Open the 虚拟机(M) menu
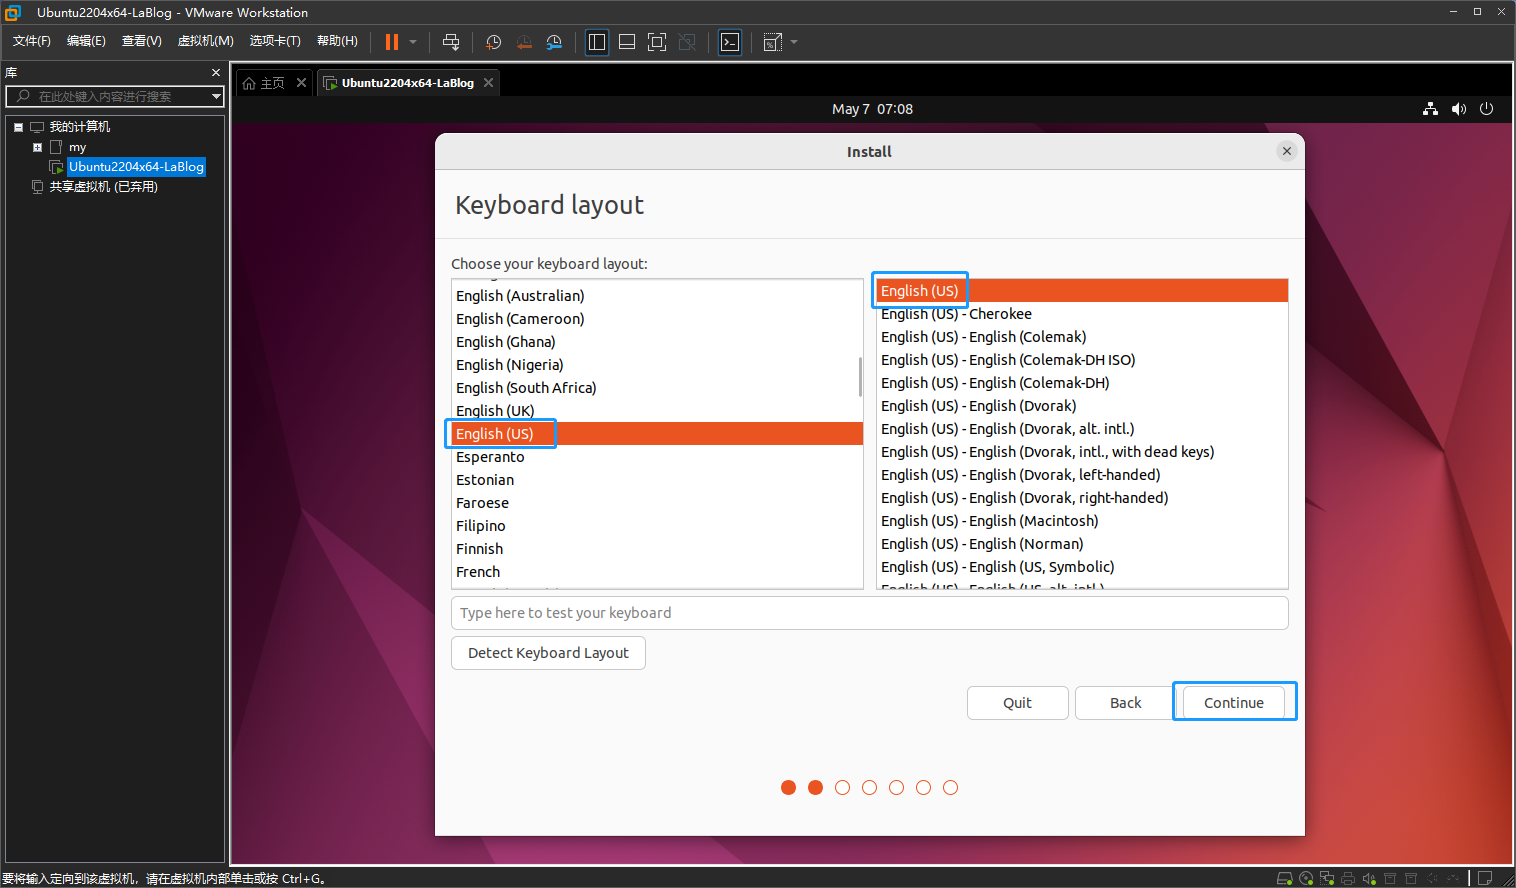Viewport: 1516px width, 888px height. 205,41
